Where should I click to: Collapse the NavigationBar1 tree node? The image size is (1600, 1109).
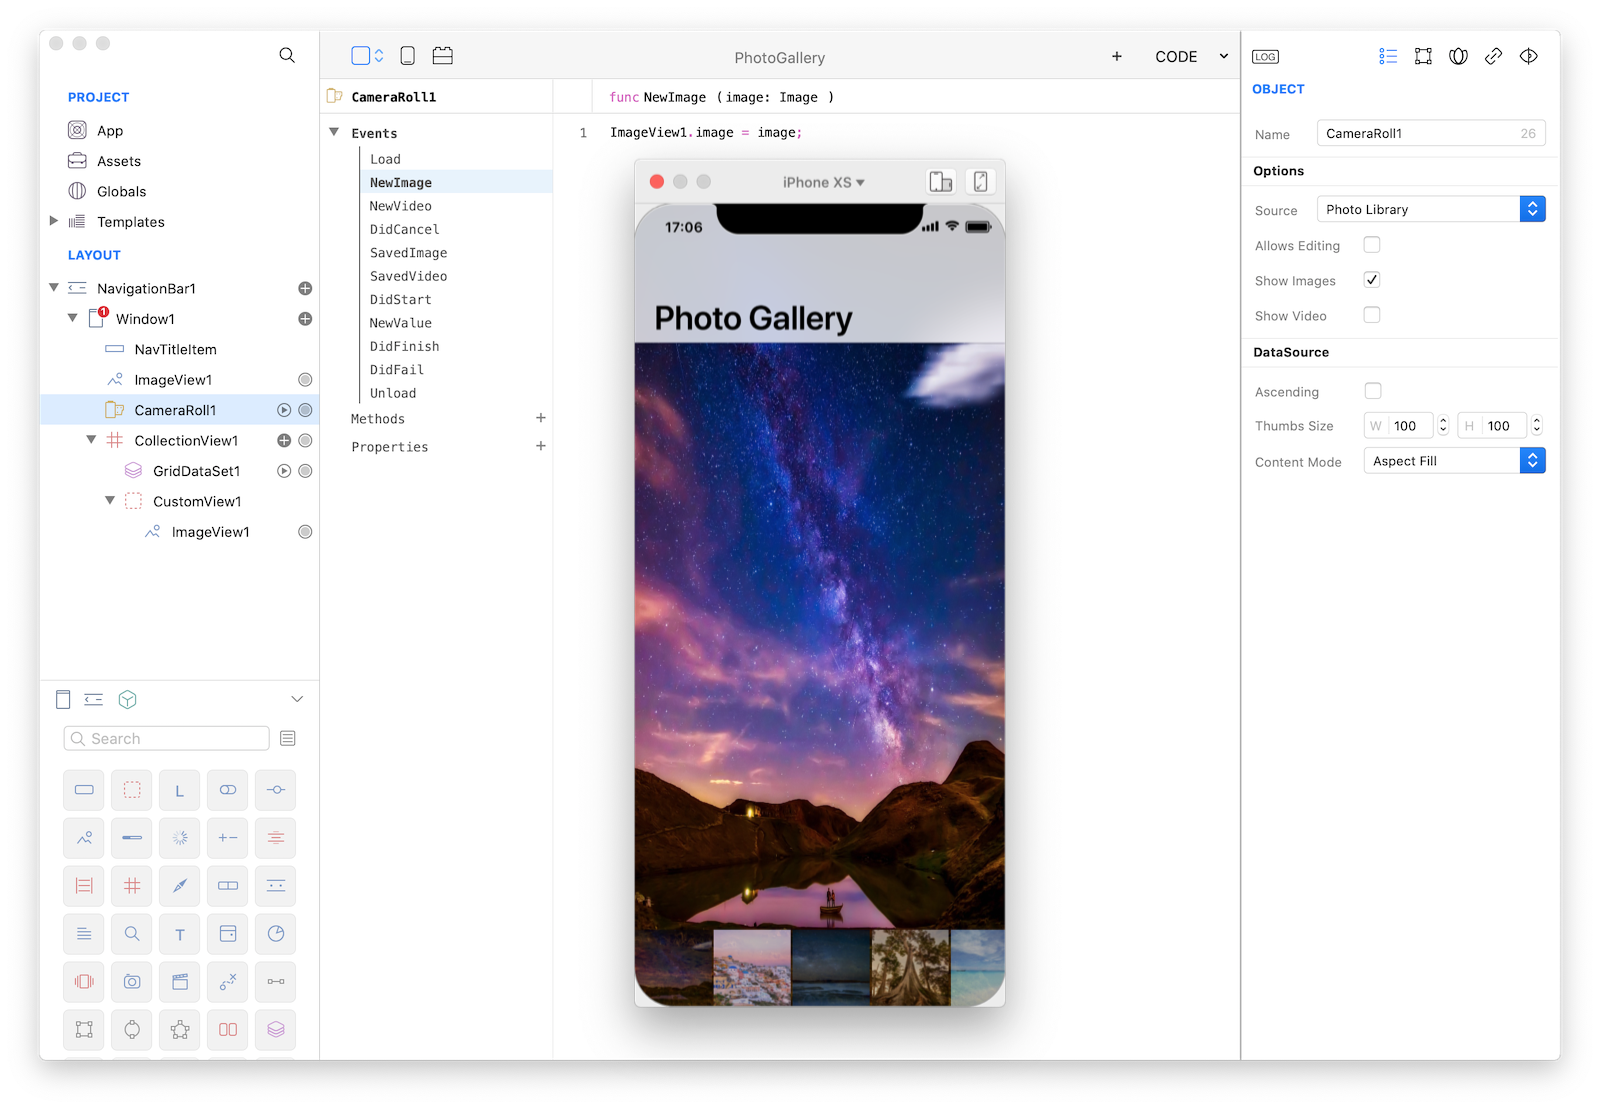(54, 288)
